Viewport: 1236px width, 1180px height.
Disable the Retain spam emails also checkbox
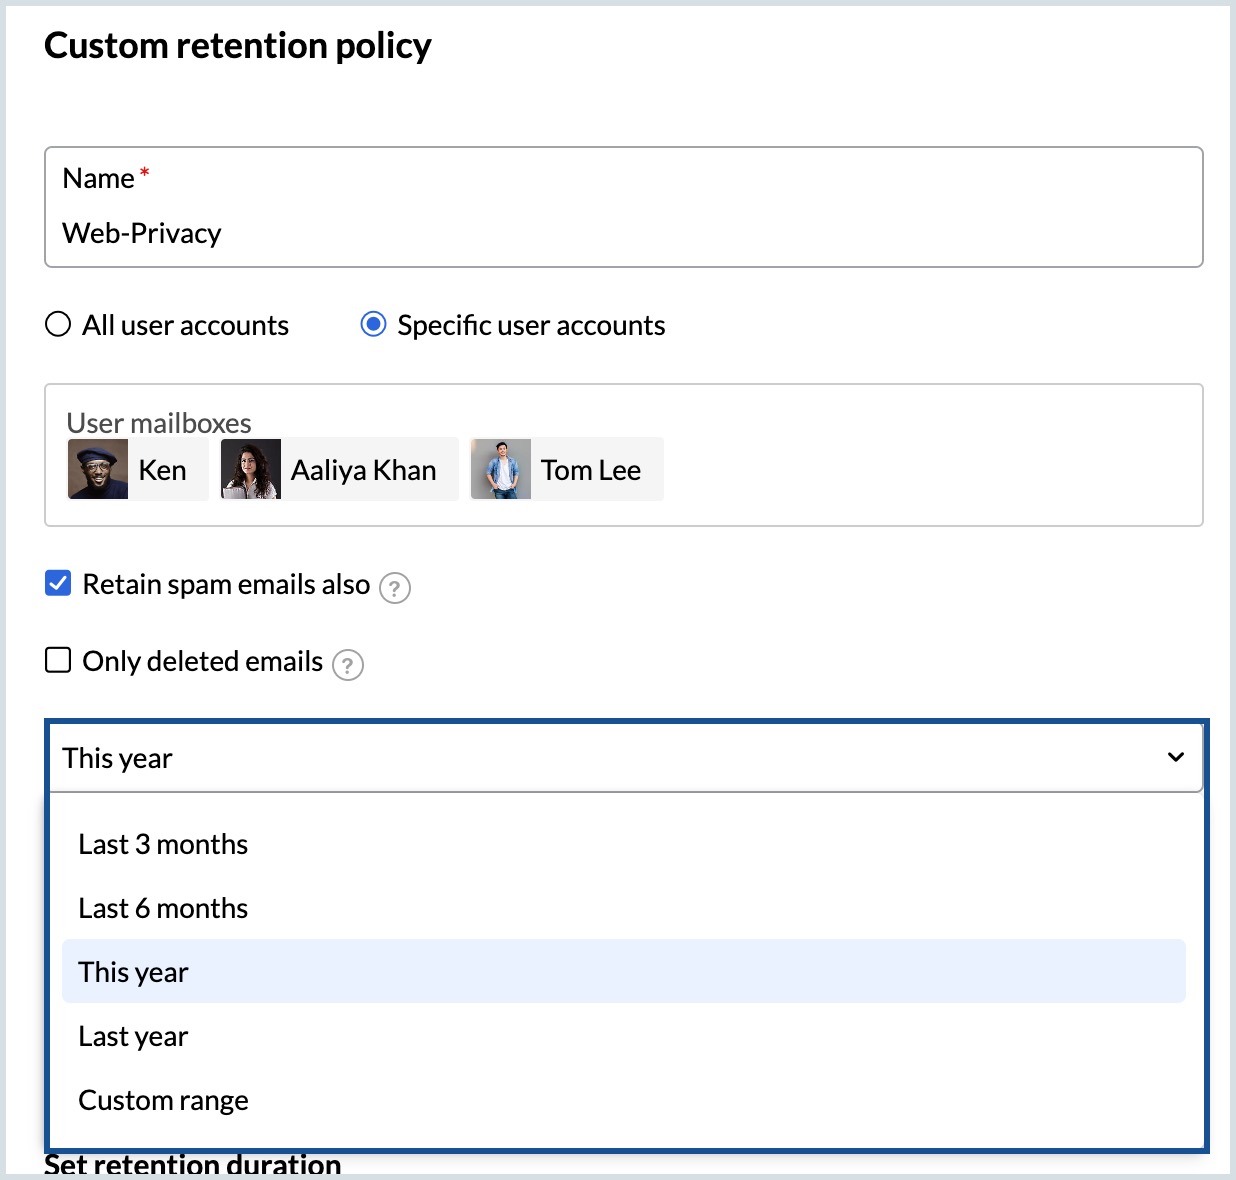(x=57, y=583)
